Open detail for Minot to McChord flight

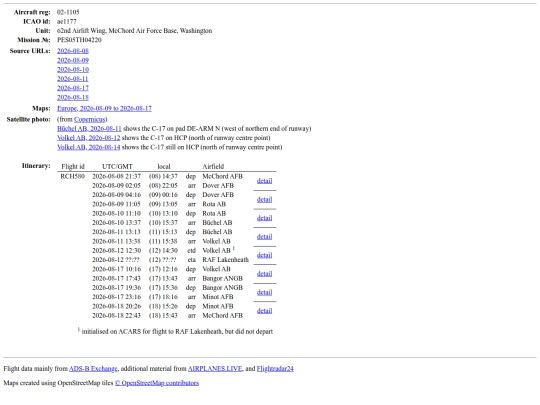point(264,311)
